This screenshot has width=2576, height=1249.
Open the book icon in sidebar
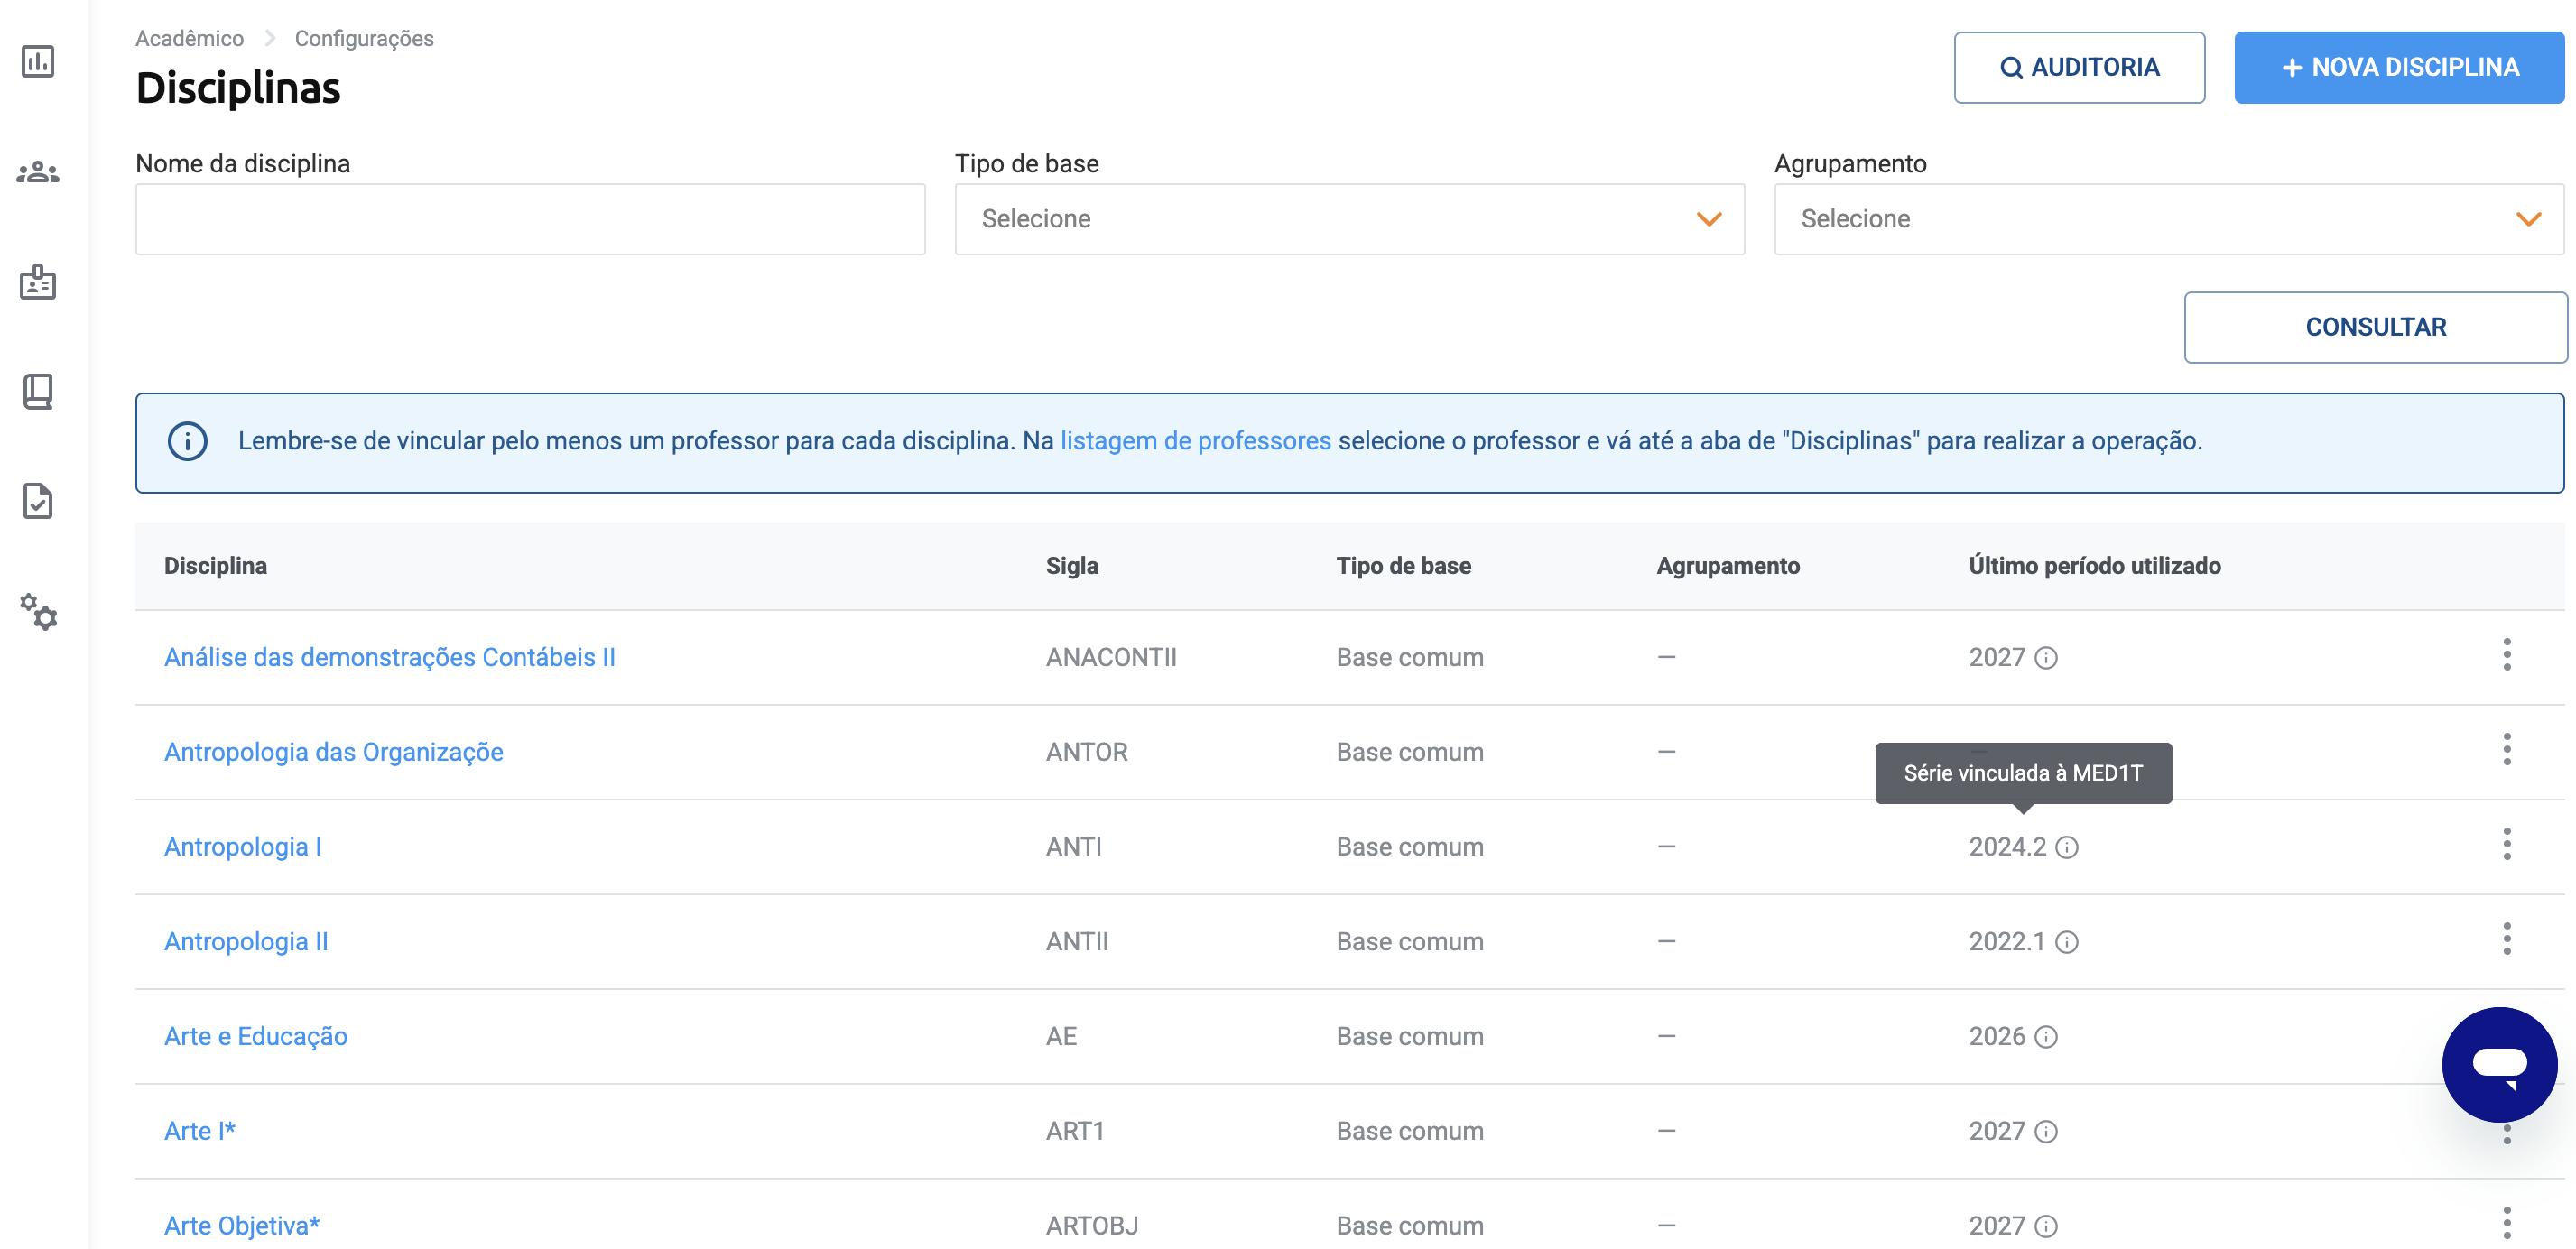click(x=38, y=392)
